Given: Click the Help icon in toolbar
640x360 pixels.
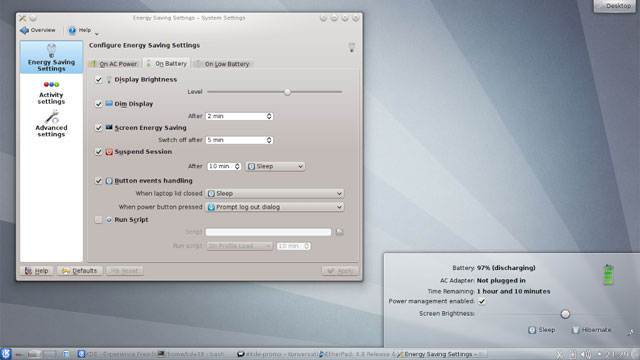Looking at the screenshot, I should click(x=72, y=30).
